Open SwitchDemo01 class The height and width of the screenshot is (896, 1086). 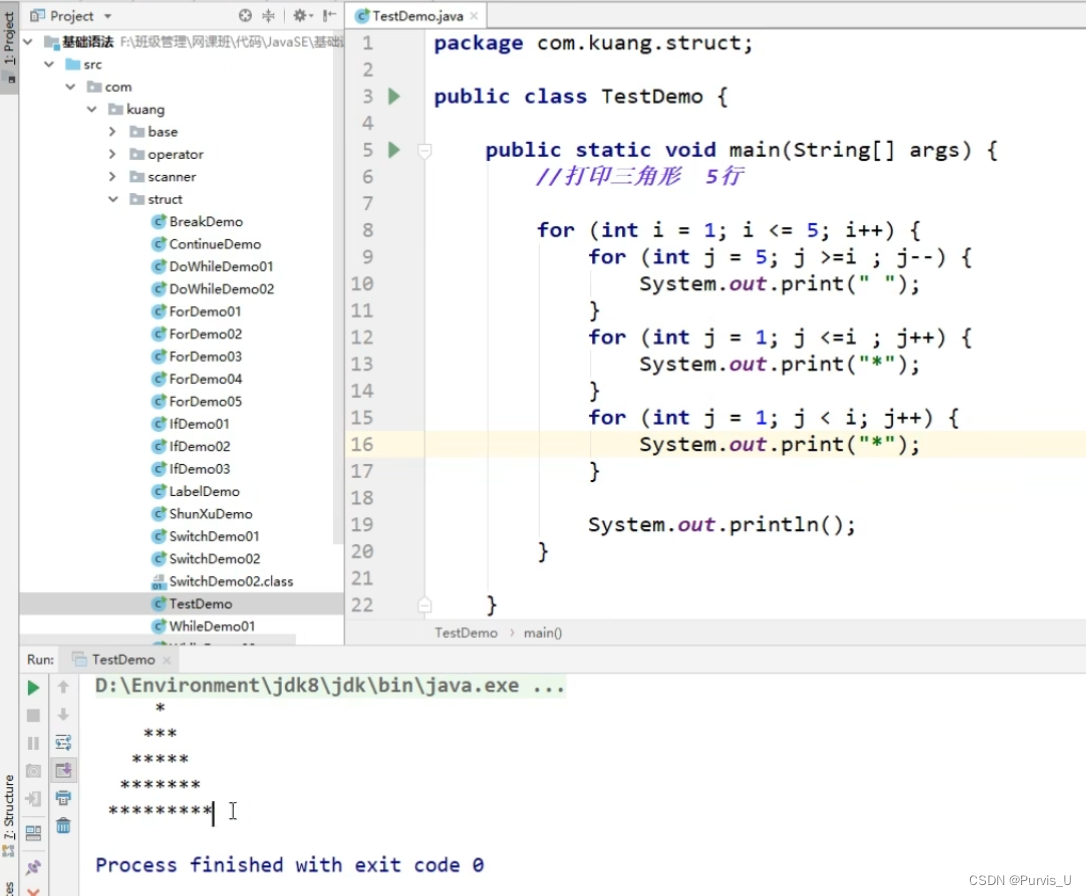[x=206, y=537]
